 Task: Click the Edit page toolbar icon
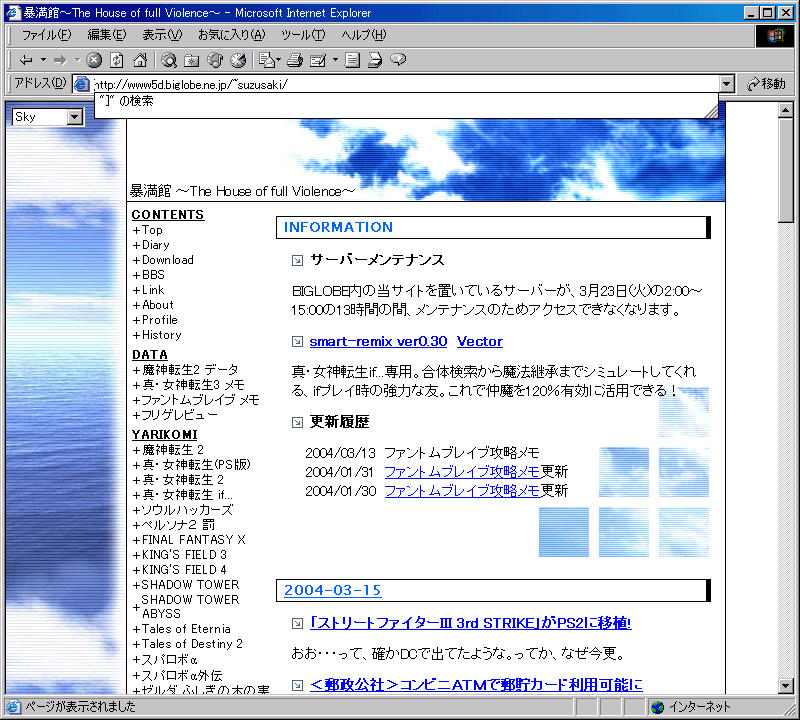click(318, 60)
